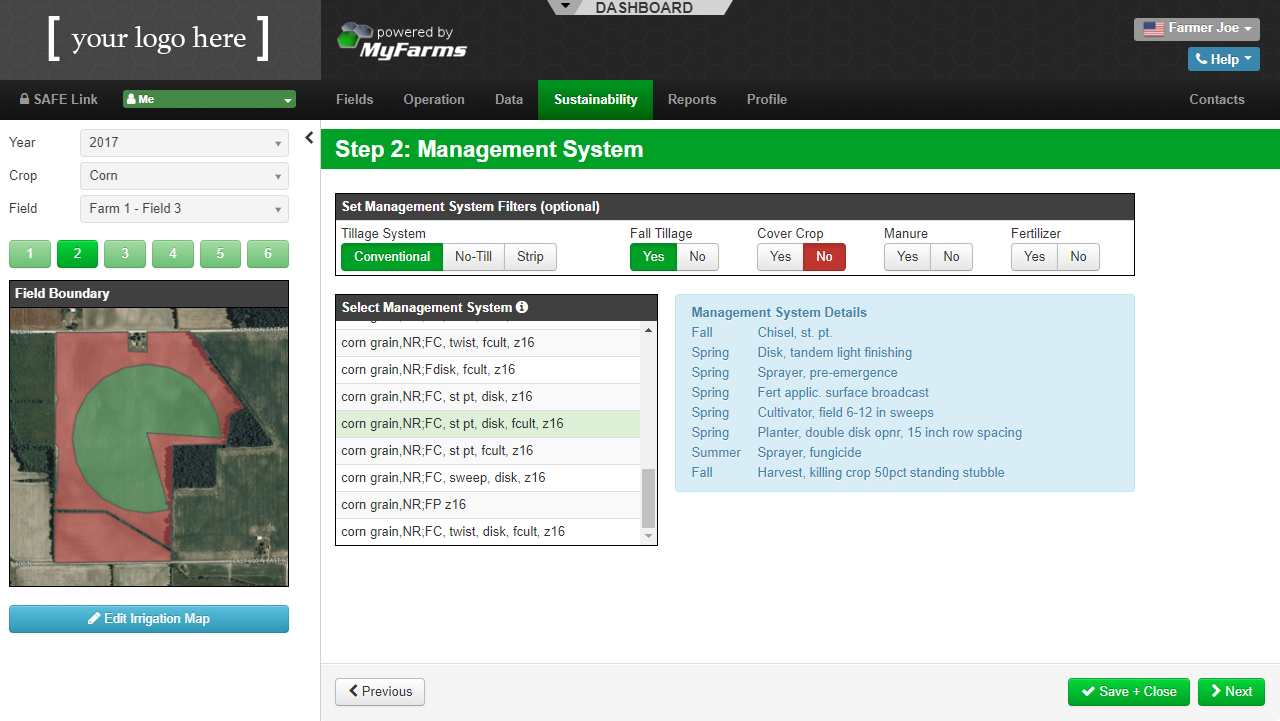Select 'corn grain,NR;FC, st pt, disk, fcult, z16'
This screenshot has height=721, width=1280.
coord(489,424)
